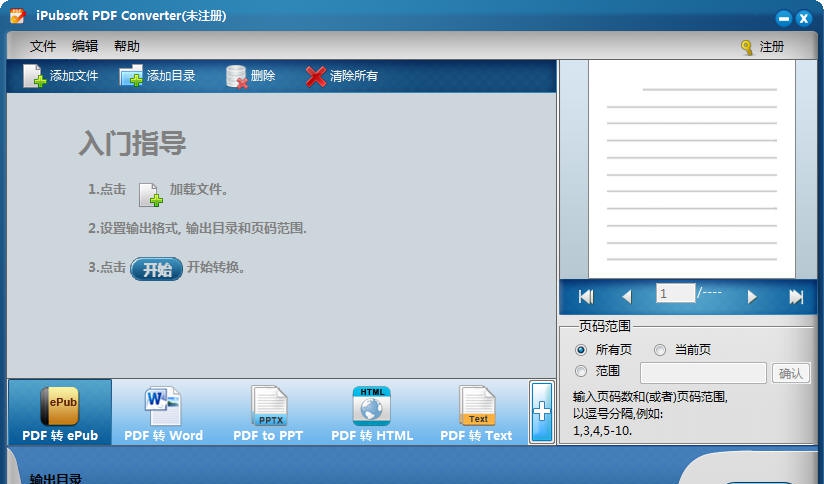
Task: Choose the PDF 转 HTML conversion format
Action: pyautogui.click(x=372, y=413)
